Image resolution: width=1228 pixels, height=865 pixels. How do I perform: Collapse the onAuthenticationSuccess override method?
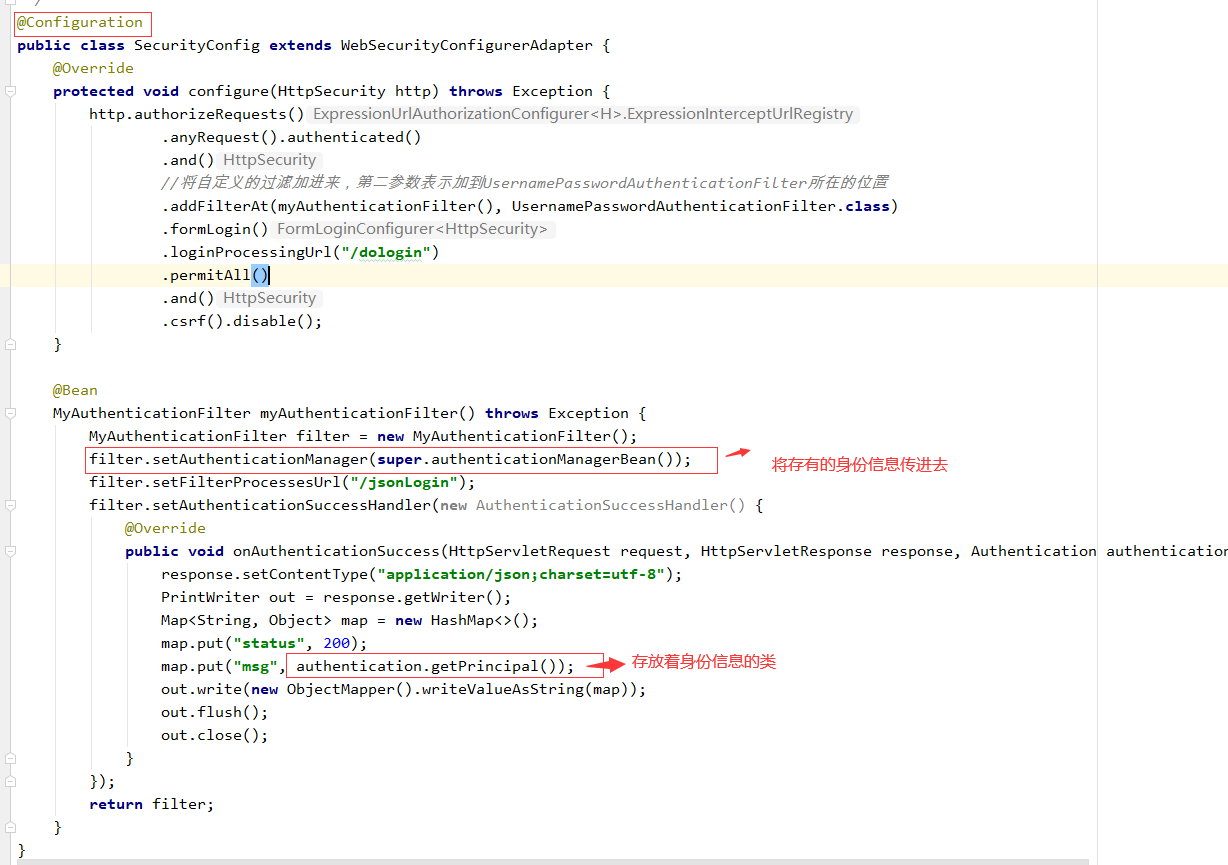point(10,551)
